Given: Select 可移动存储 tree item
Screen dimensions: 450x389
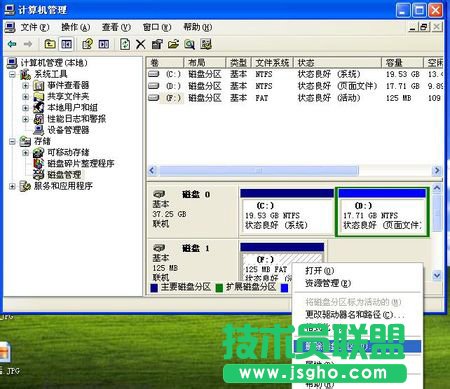Looking at the screenshot, I should click(68, 152).
